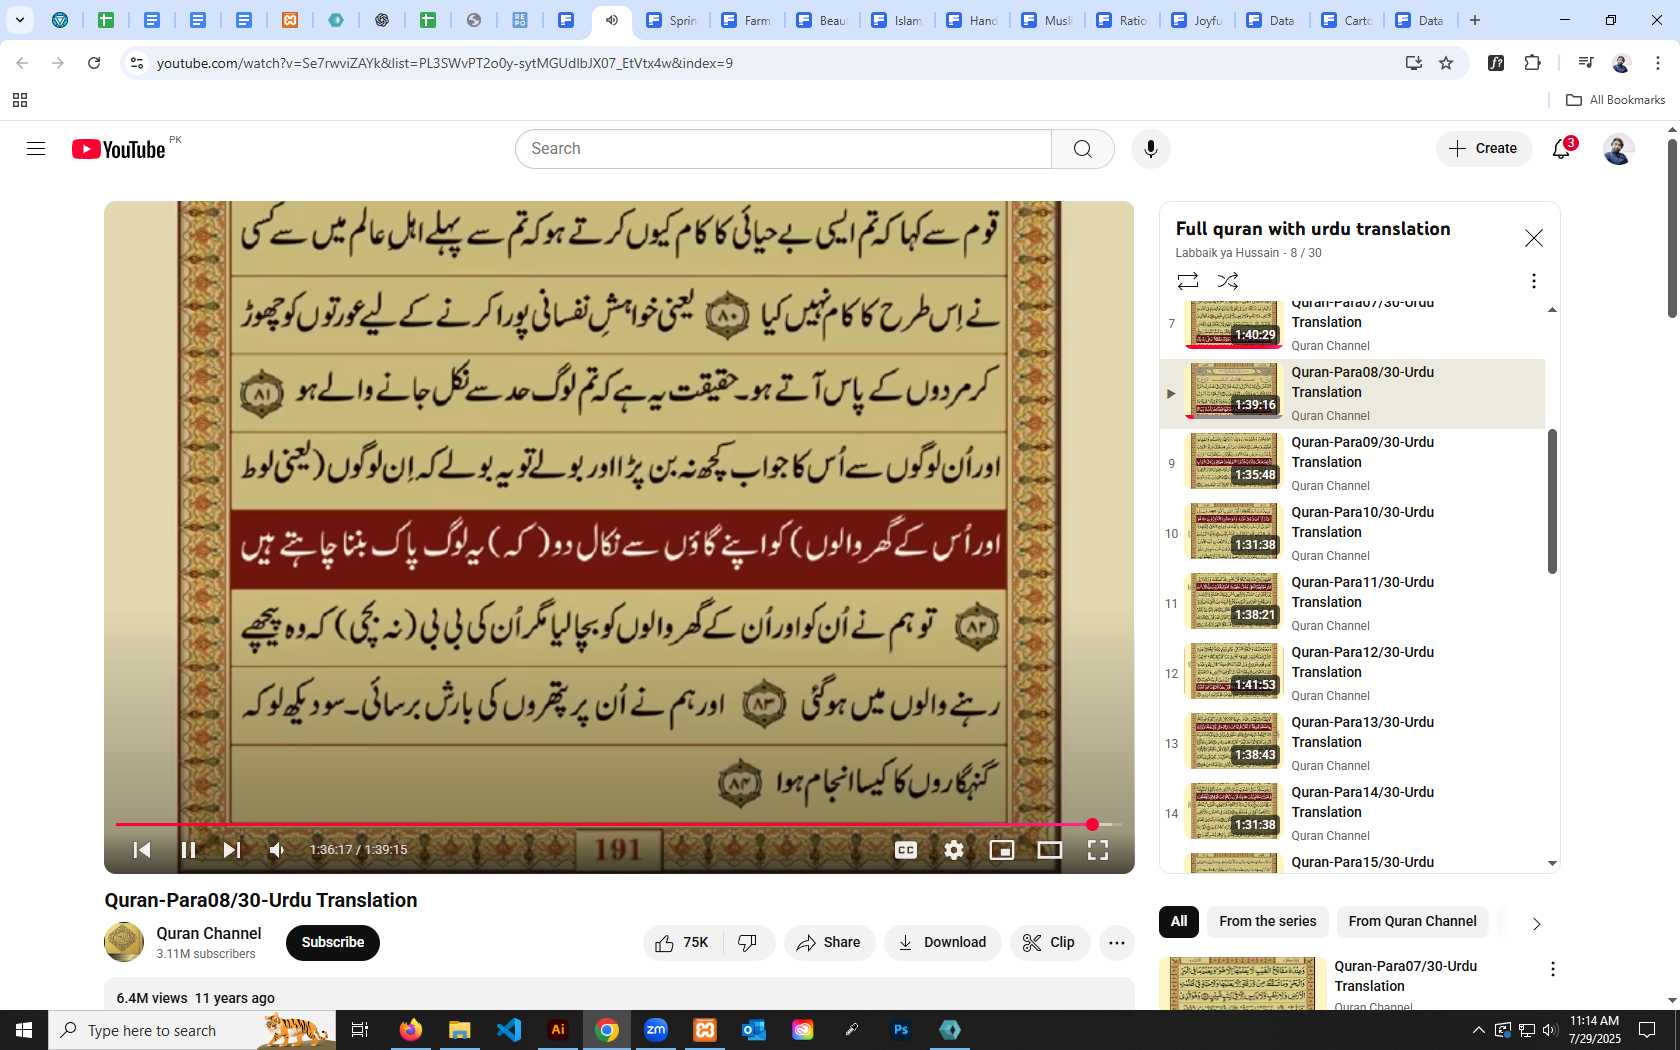Open the Windows Start menu
This screenshot has height=1050, width=1680.
(x=24, y=1030)
